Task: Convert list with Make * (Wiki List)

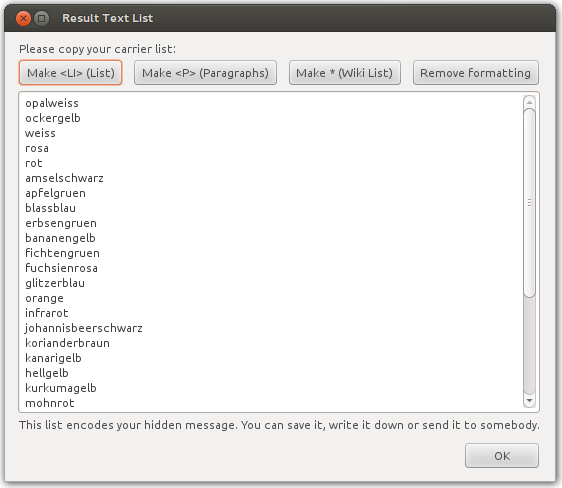Action: (345, 73)
